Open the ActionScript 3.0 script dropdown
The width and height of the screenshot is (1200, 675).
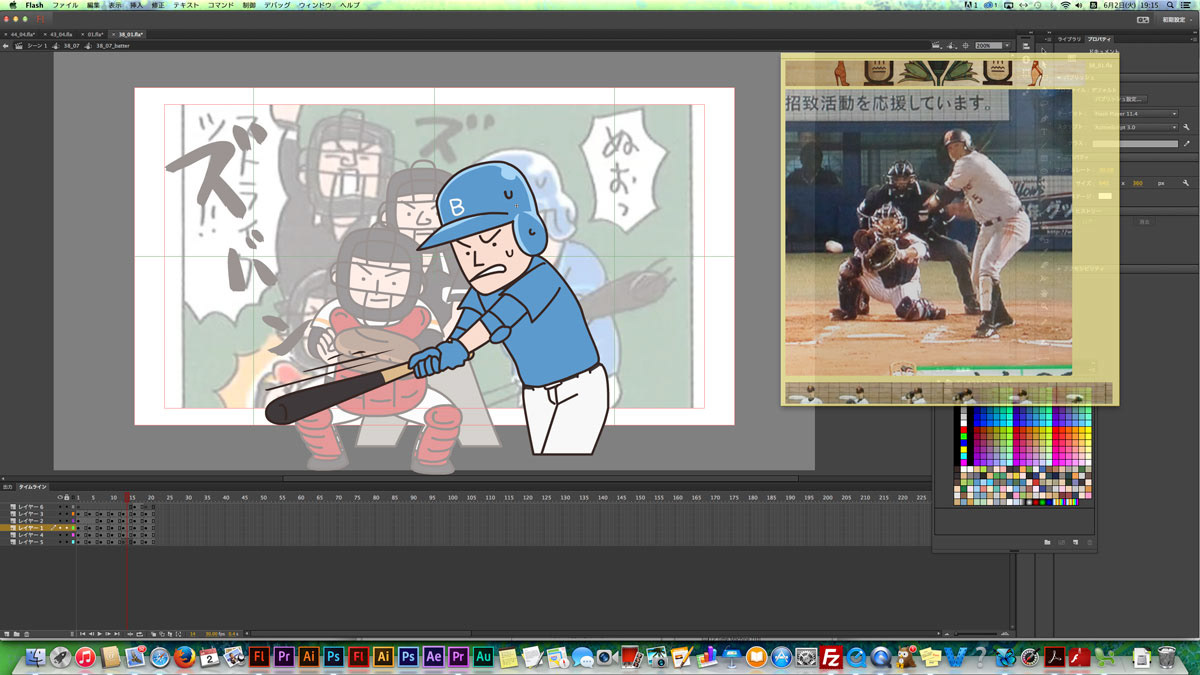click(x=1136, y=127)
